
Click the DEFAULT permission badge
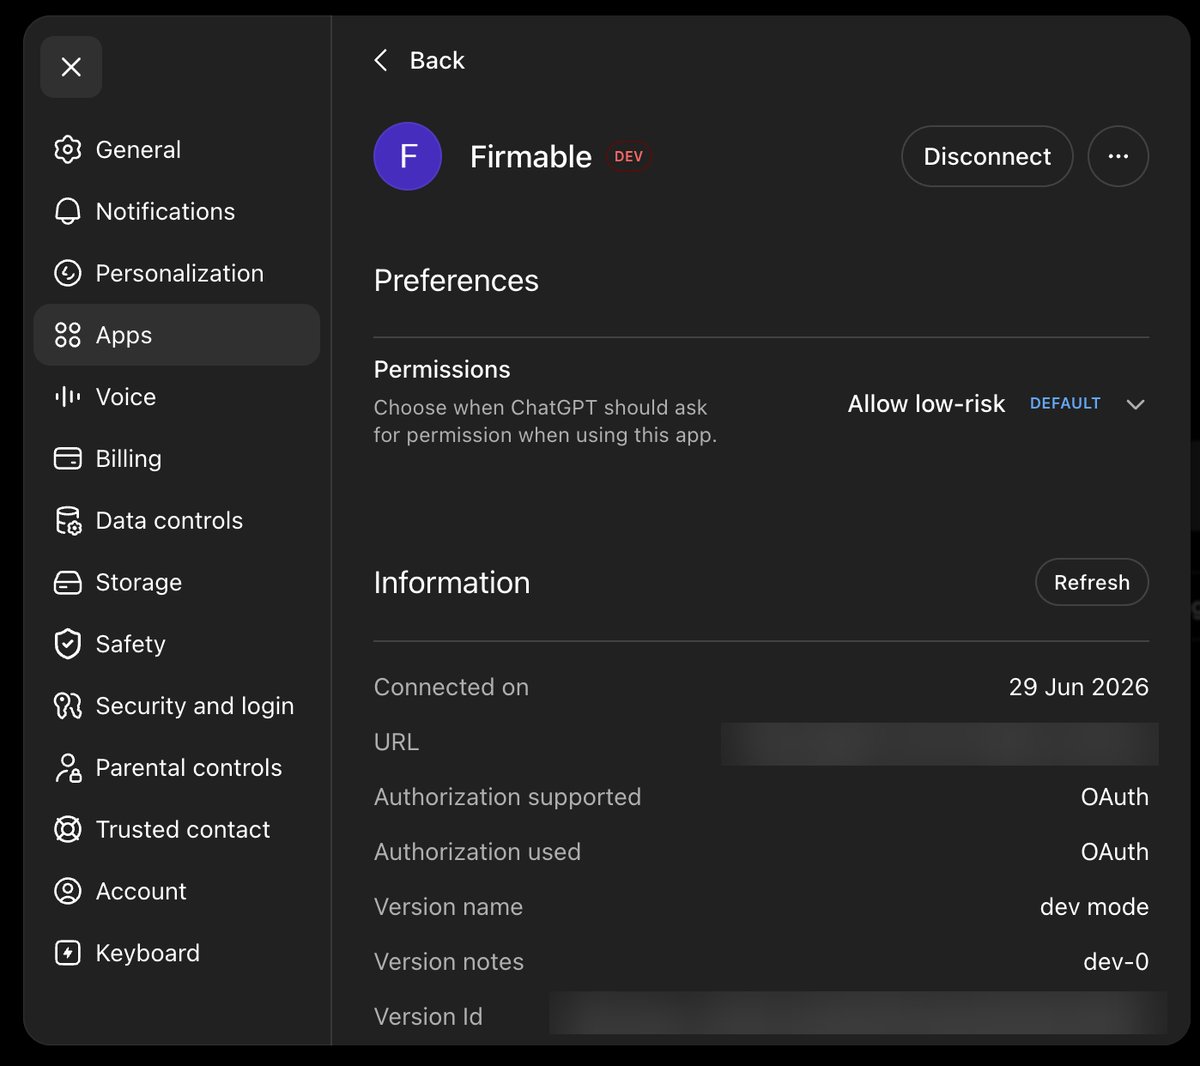[x=1065, y=404]
